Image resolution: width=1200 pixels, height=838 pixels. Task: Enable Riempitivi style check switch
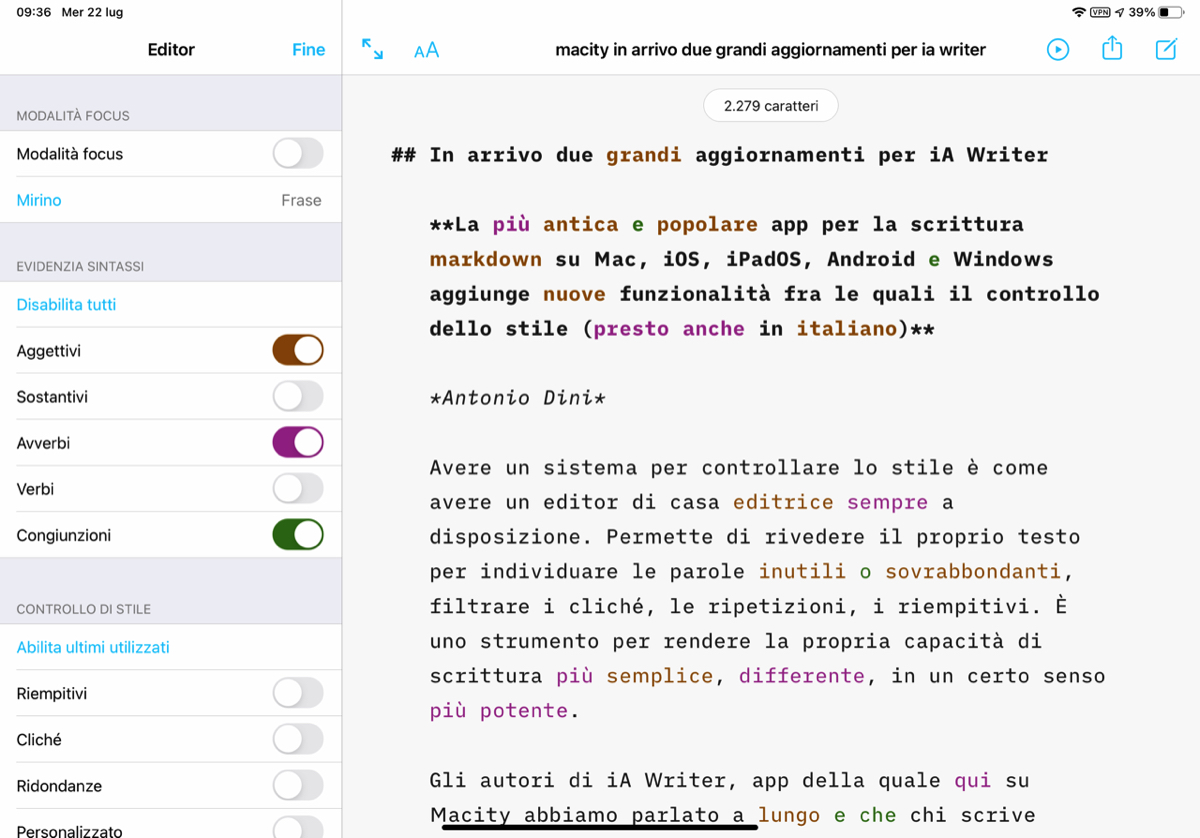click(298, 693)
